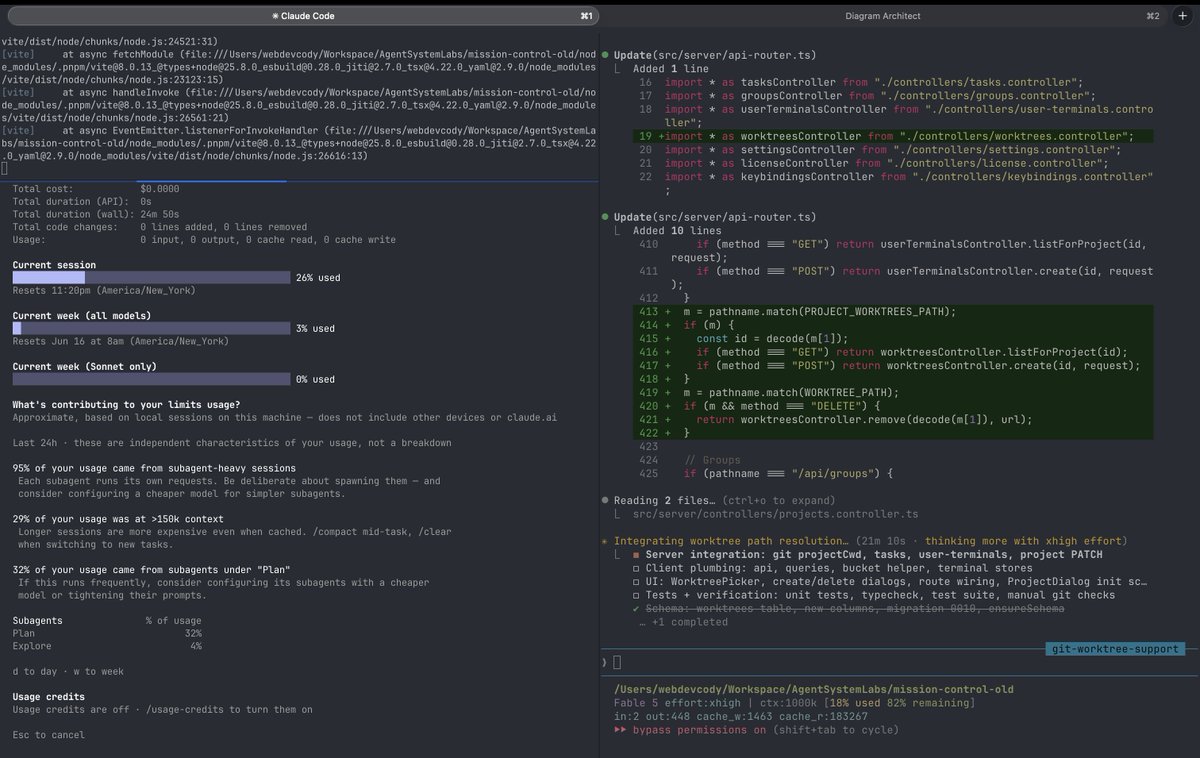Click the 'Usage credits' heading
1200x758 pixels.
pyautogui.click(x=49, y=697)
